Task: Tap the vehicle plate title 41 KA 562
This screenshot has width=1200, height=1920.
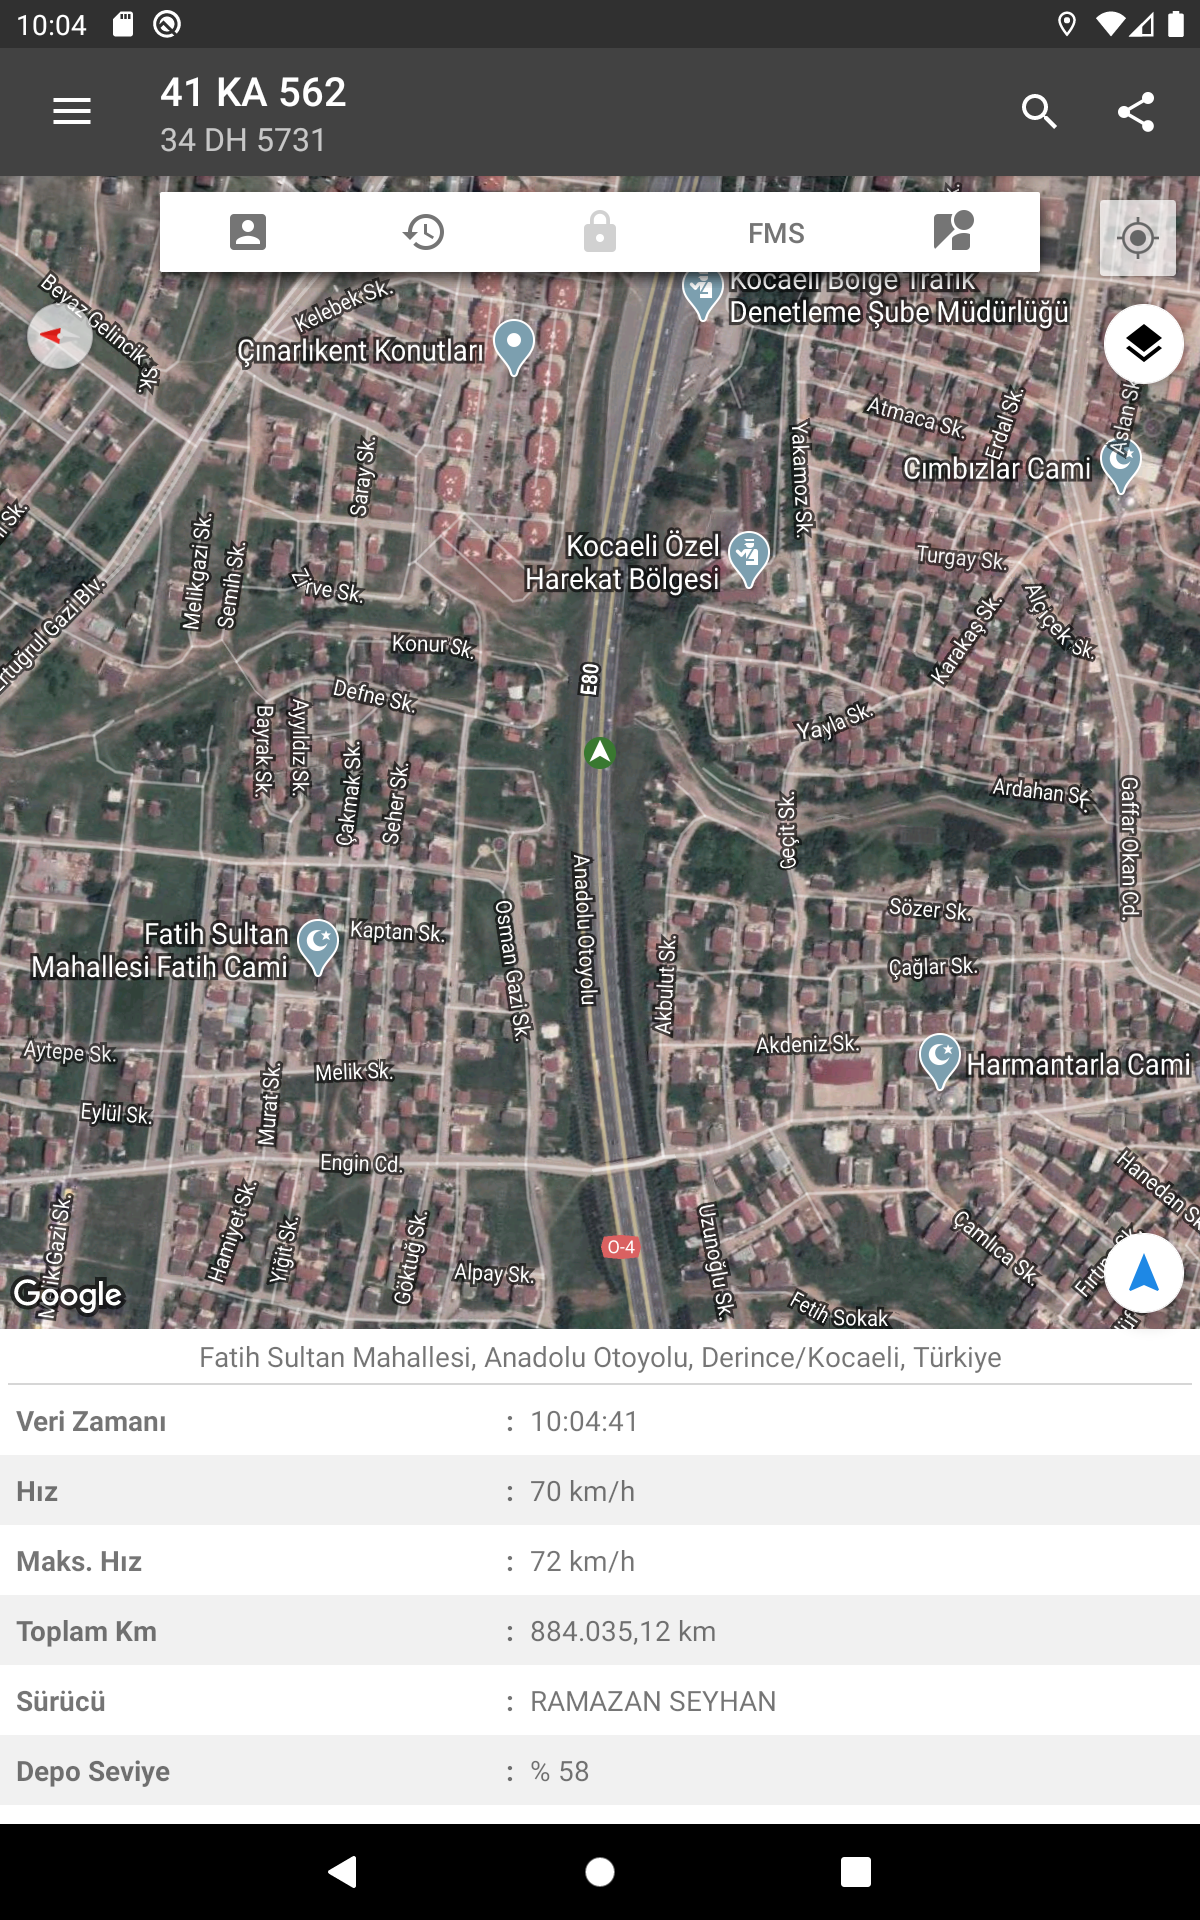Action: click(x=253, y=92)
